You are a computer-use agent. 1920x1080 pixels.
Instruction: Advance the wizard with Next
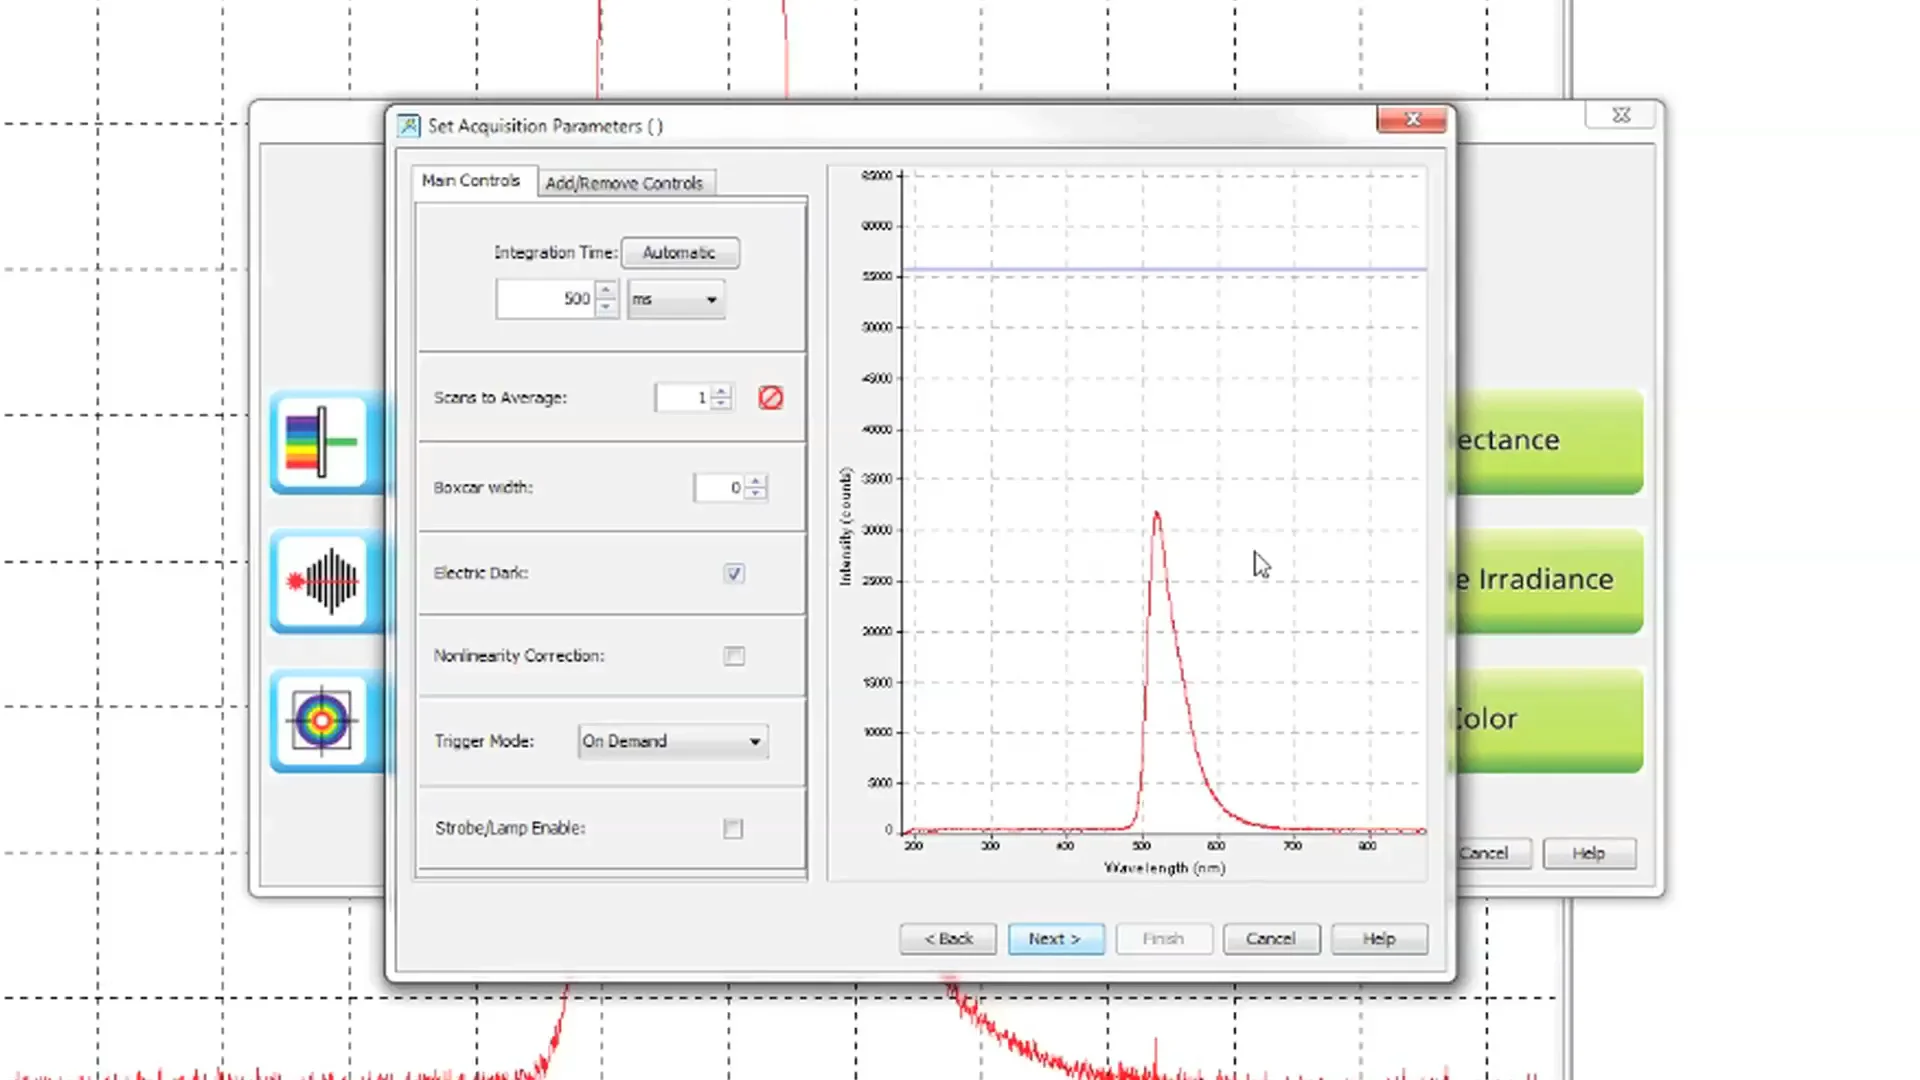pyautogui.click(x=1055, y=938)
